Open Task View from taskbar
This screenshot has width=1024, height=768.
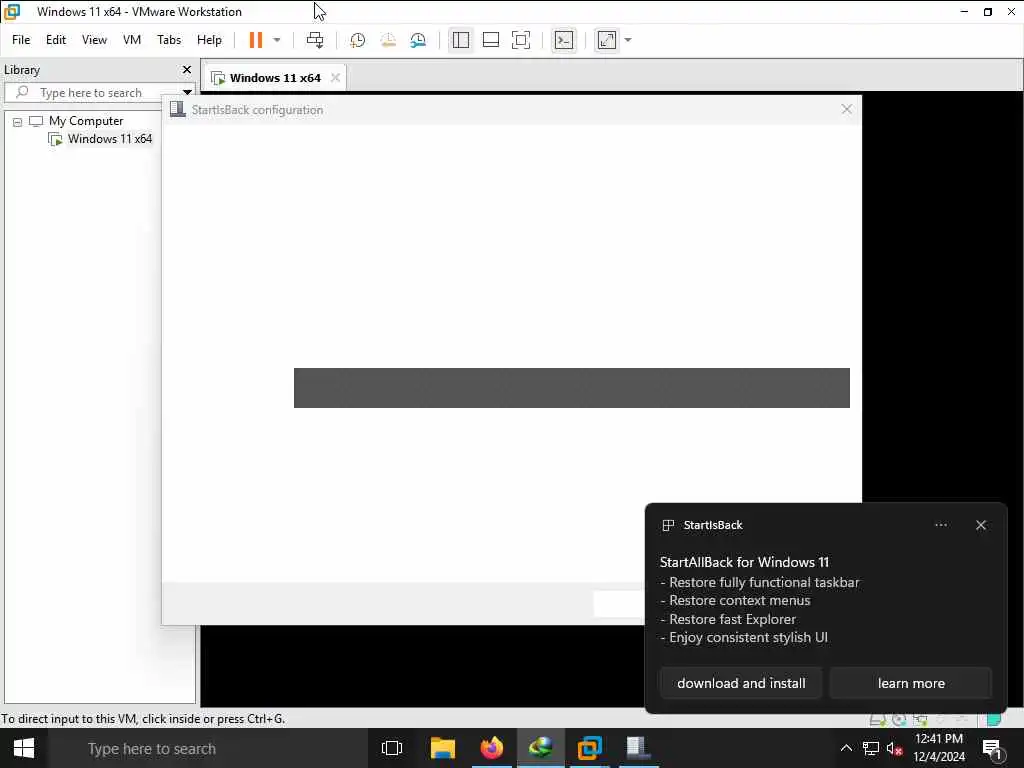[x=392, y=748]
